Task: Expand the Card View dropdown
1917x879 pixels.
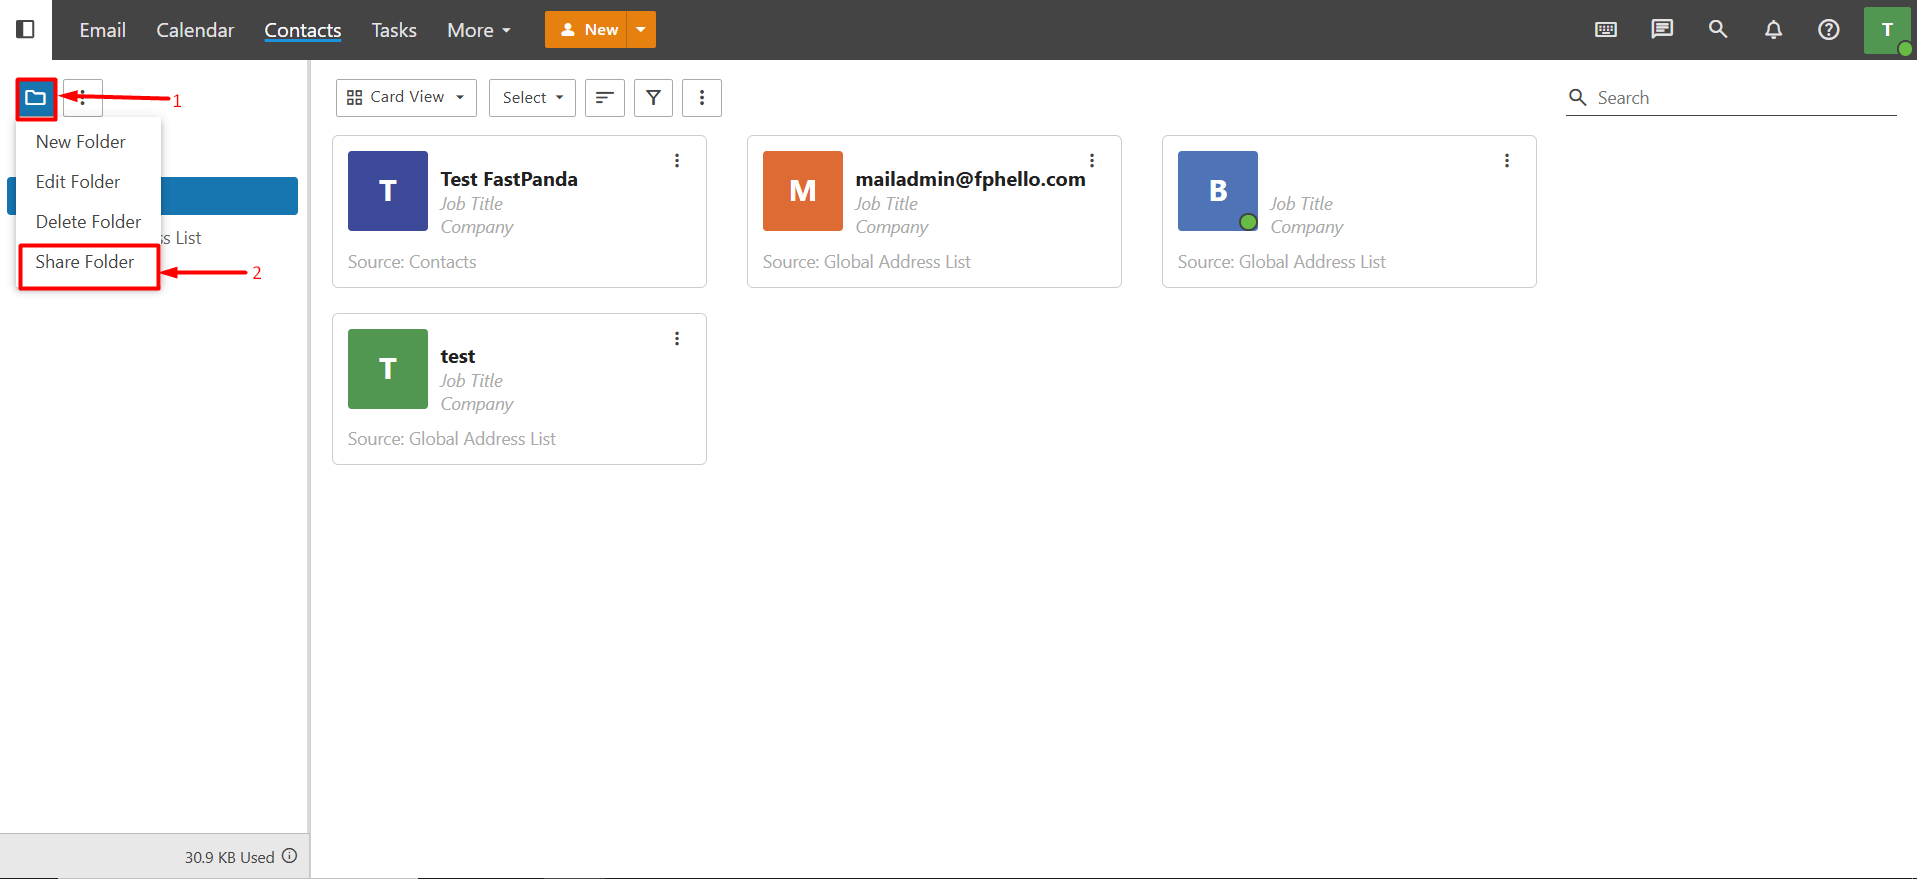Action: (x=406, y=98)
